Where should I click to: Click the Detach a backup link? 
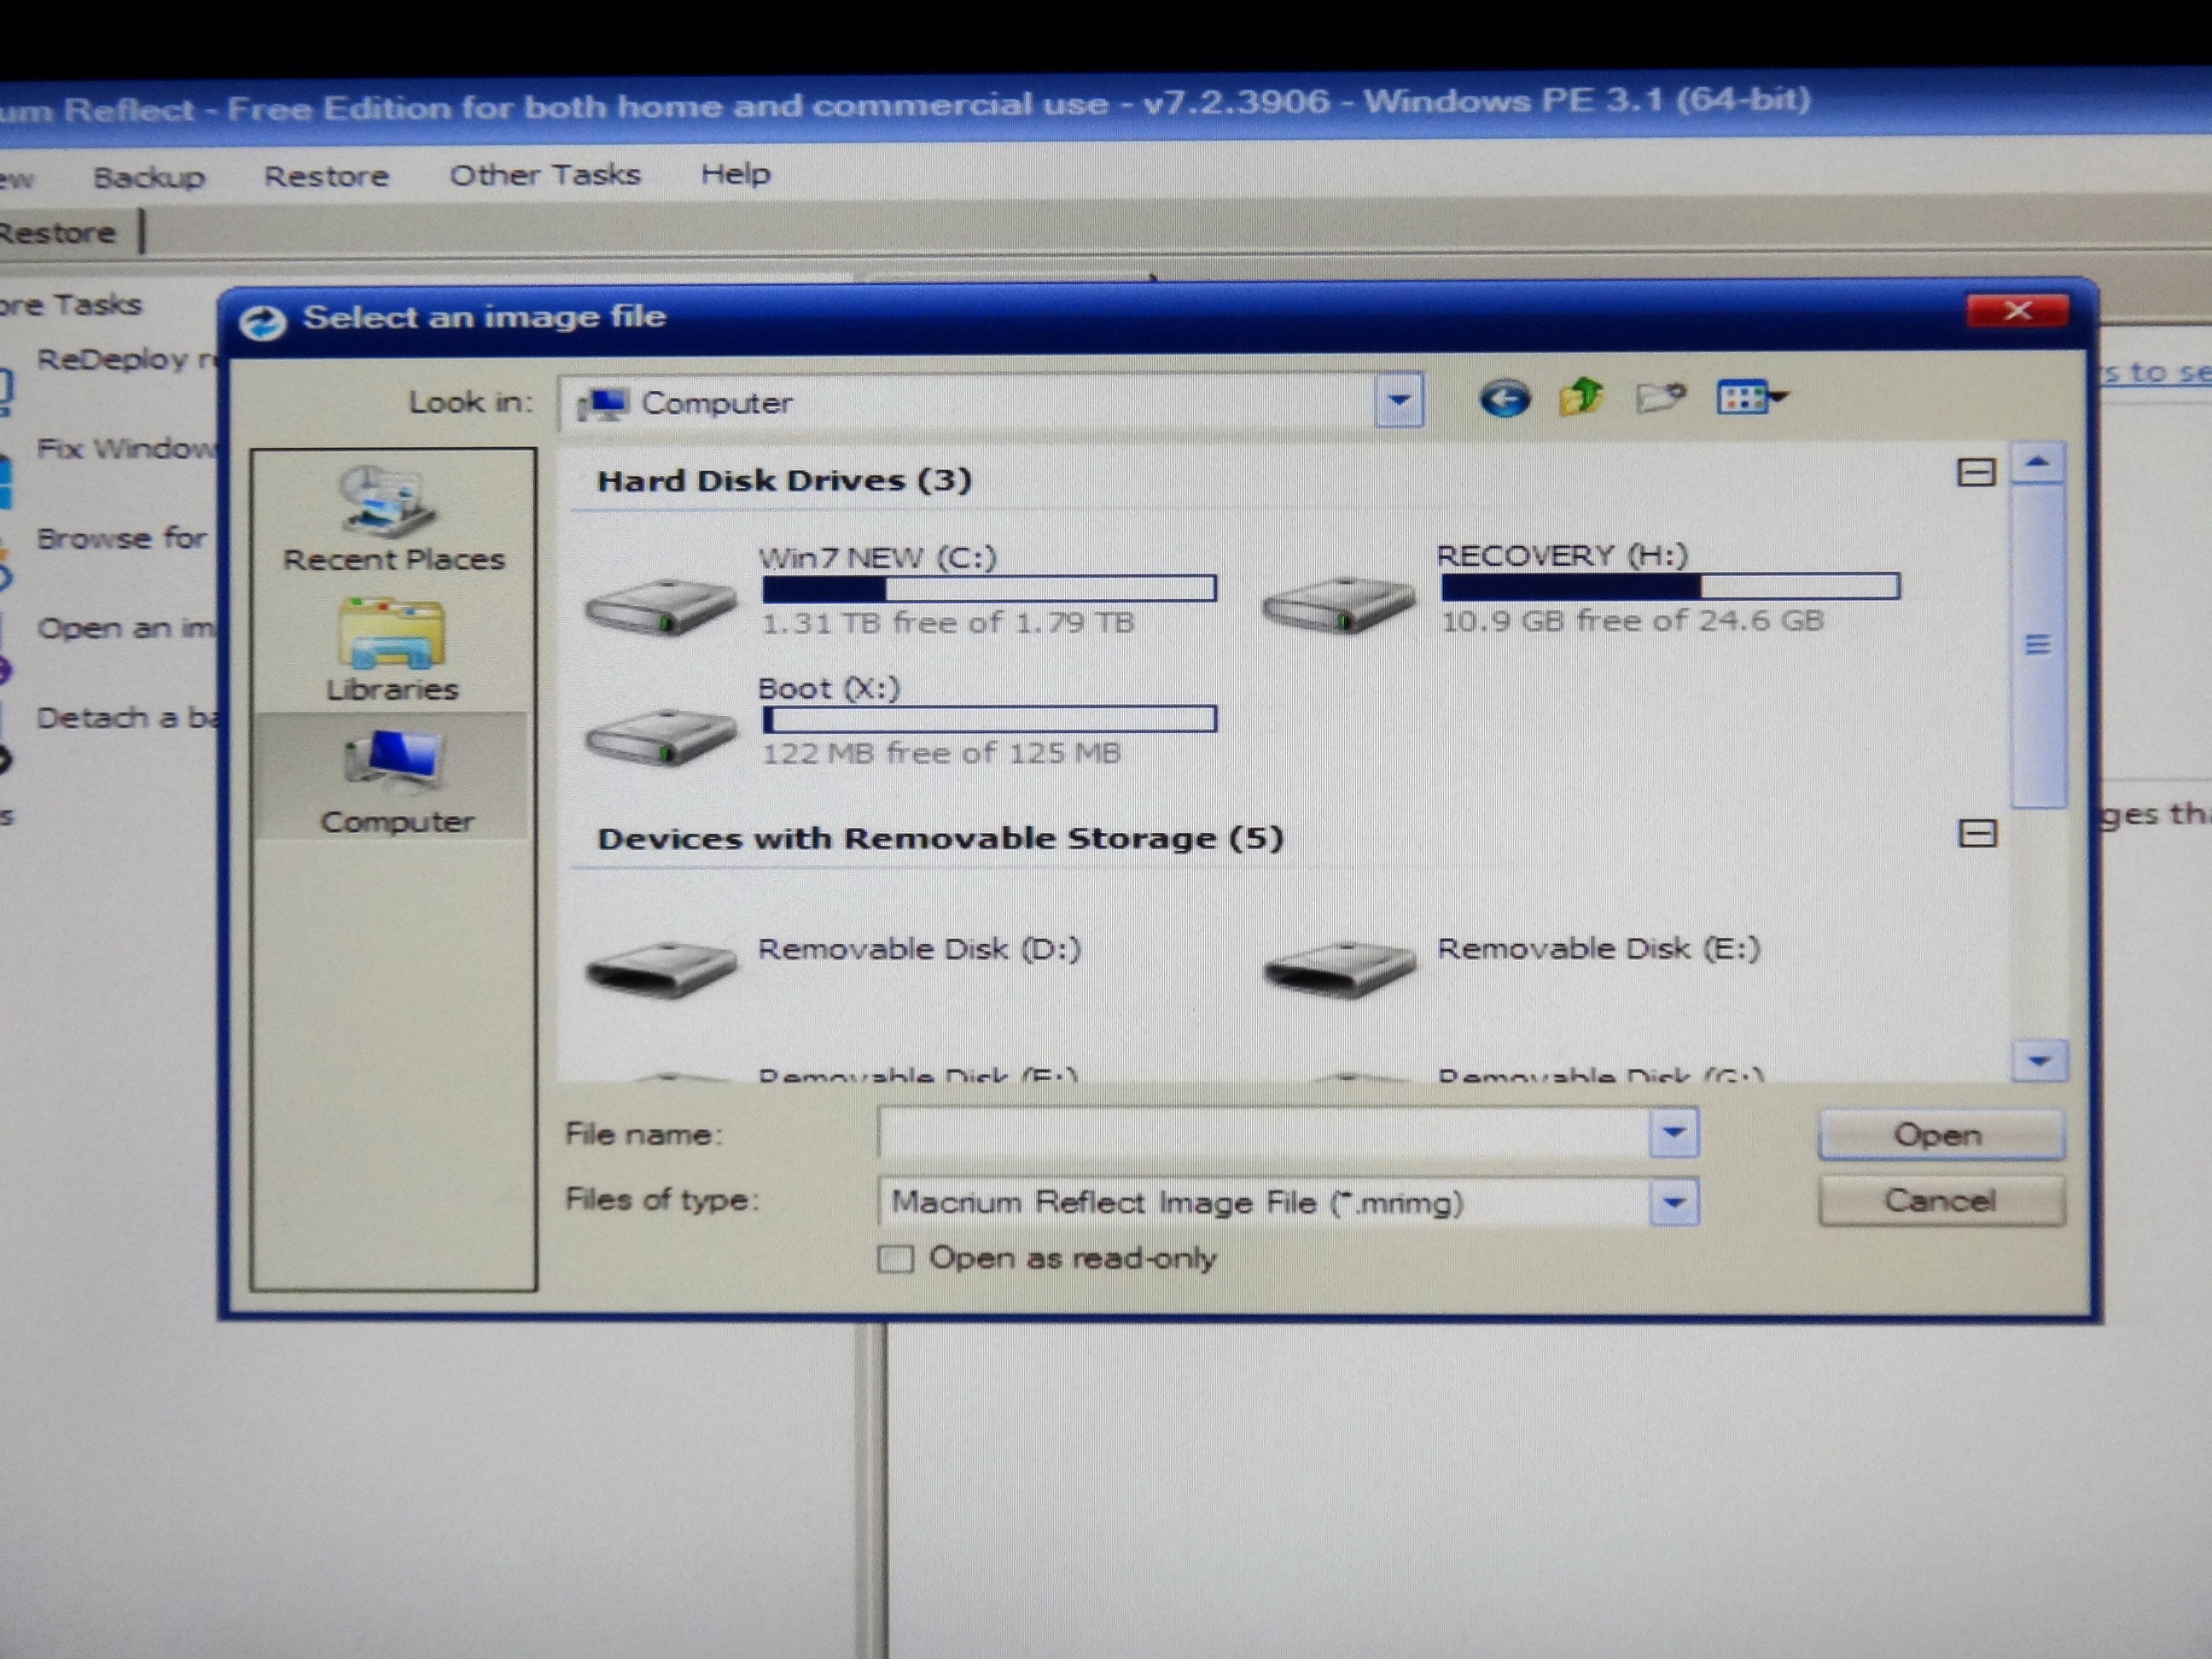click(127, 718)
